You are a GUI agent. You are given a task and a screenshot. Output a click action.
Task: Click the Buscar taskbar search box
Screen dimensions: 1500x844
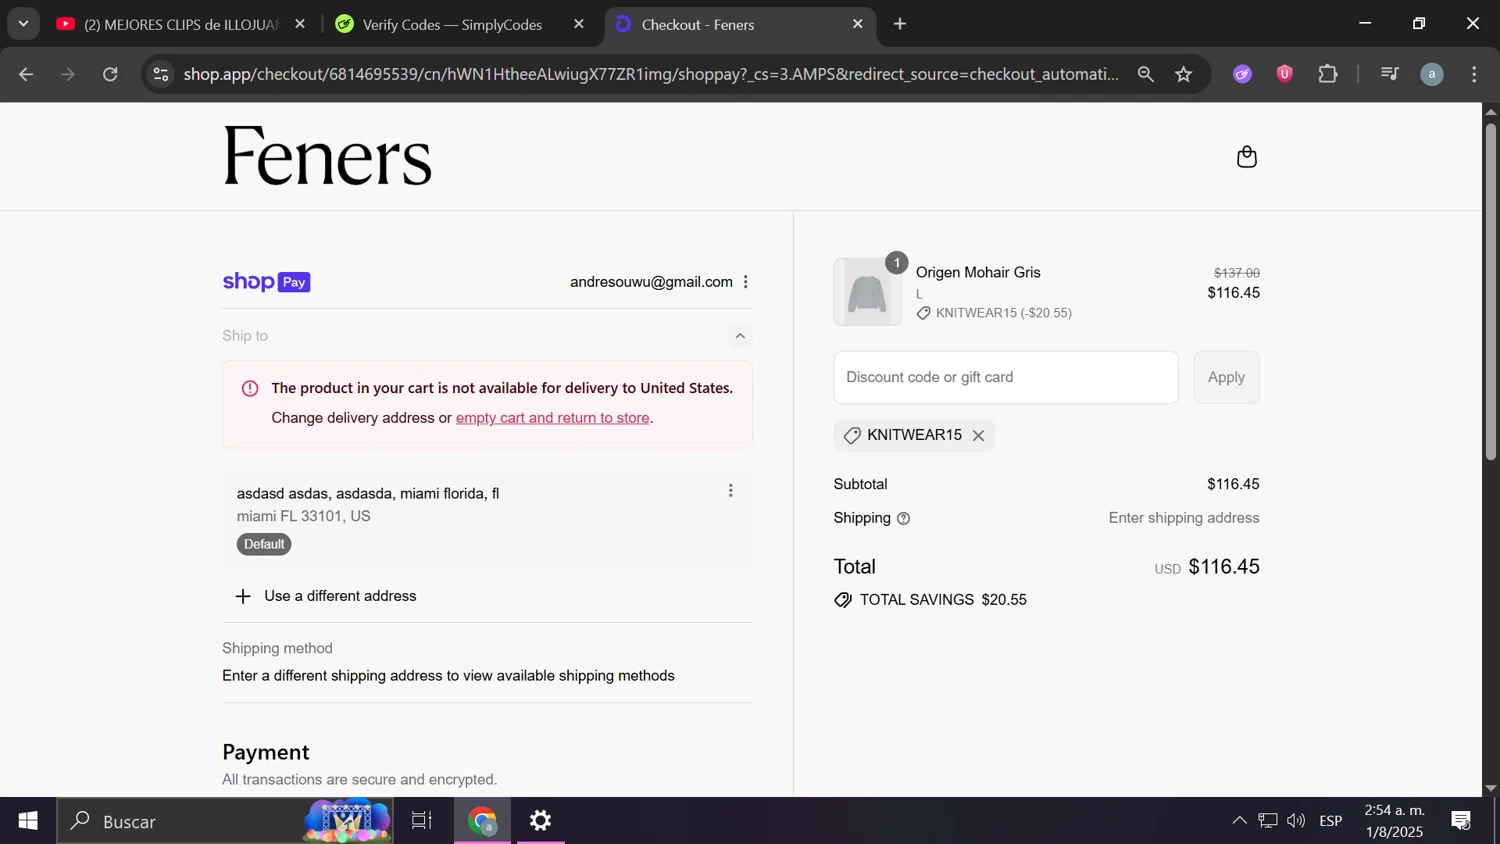(225, 821)
